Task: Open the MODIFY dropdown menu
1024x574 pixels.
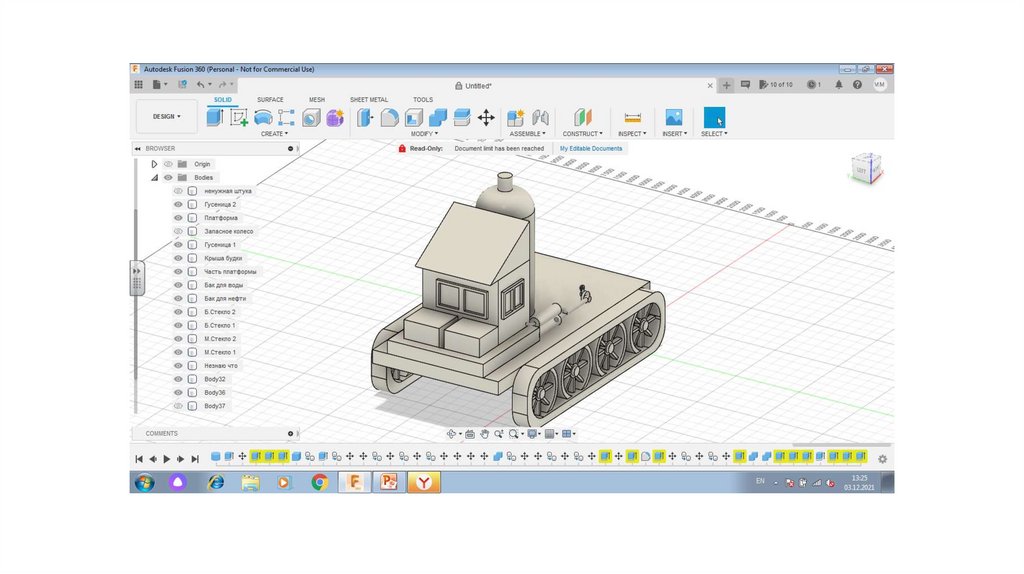Action: pos(424,134)
